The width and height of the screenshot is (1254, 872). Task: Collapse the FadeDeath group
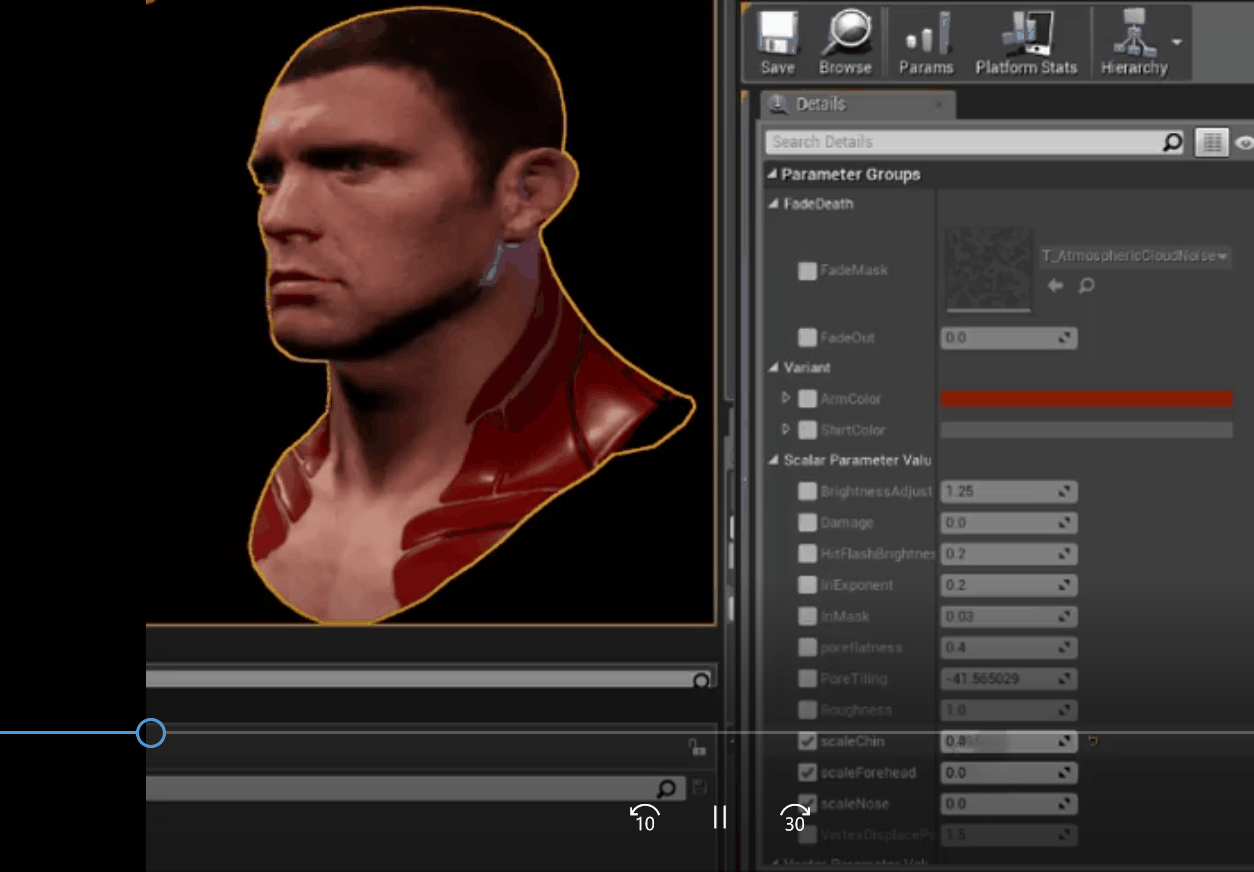773,204
